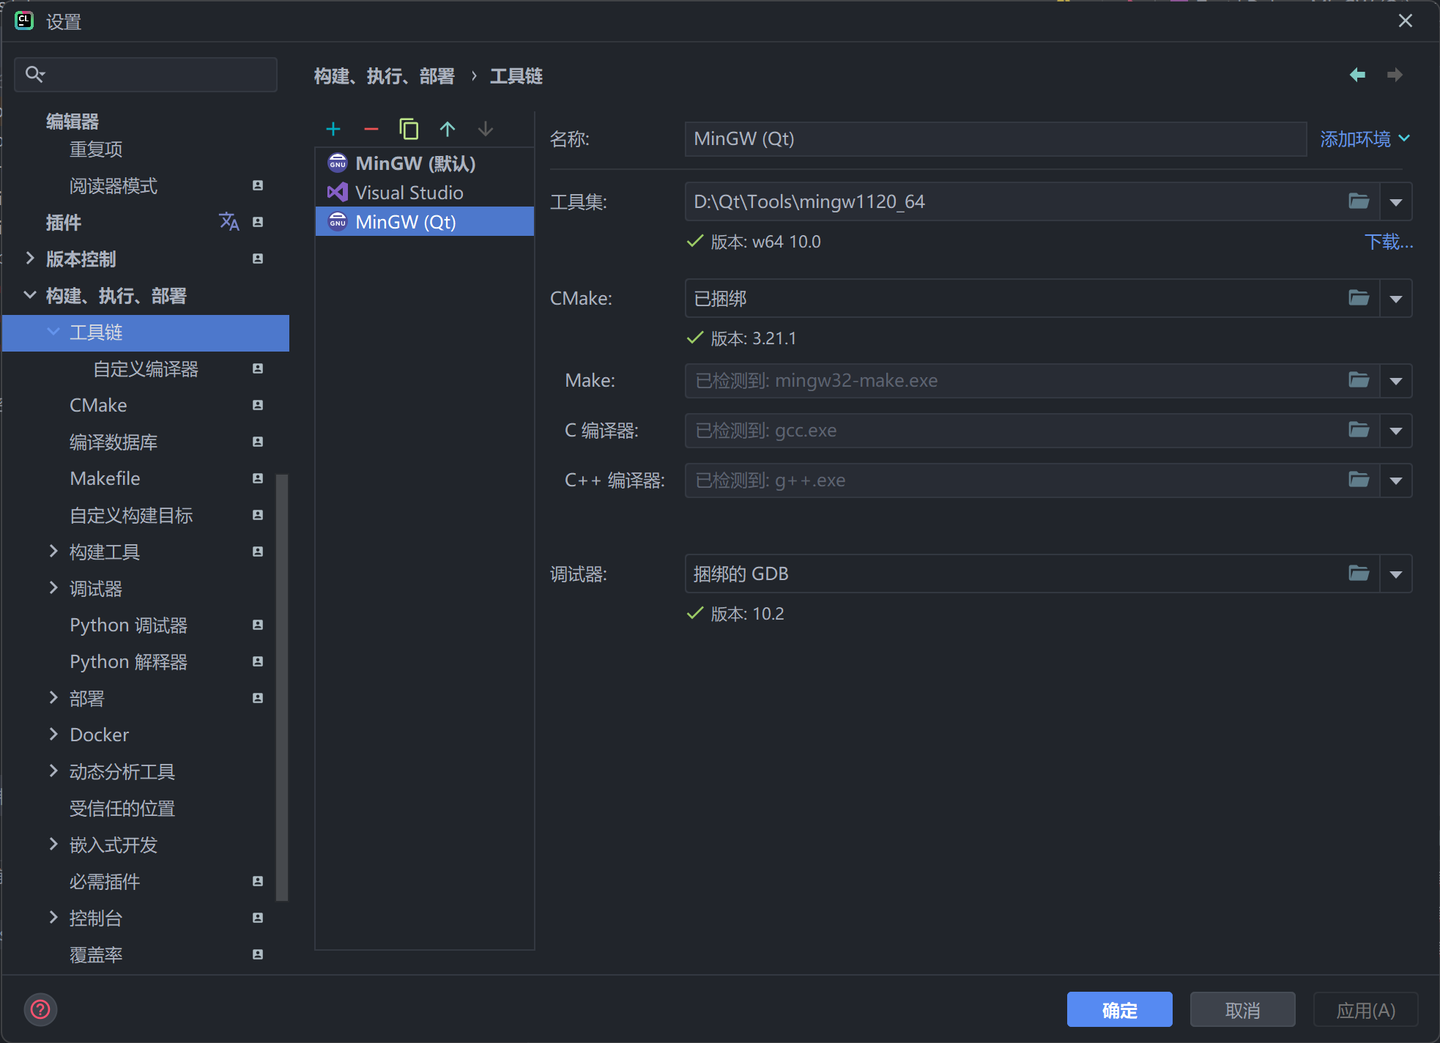
Task: Add a new toolchain with the plus icon
Action: (333, 129)
